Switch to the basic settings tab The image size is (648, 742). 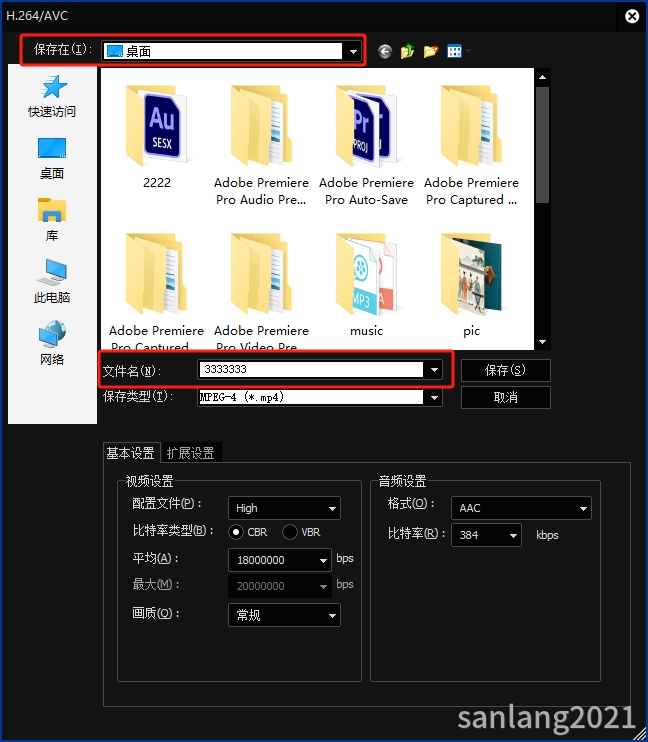[x=131, y=453]
